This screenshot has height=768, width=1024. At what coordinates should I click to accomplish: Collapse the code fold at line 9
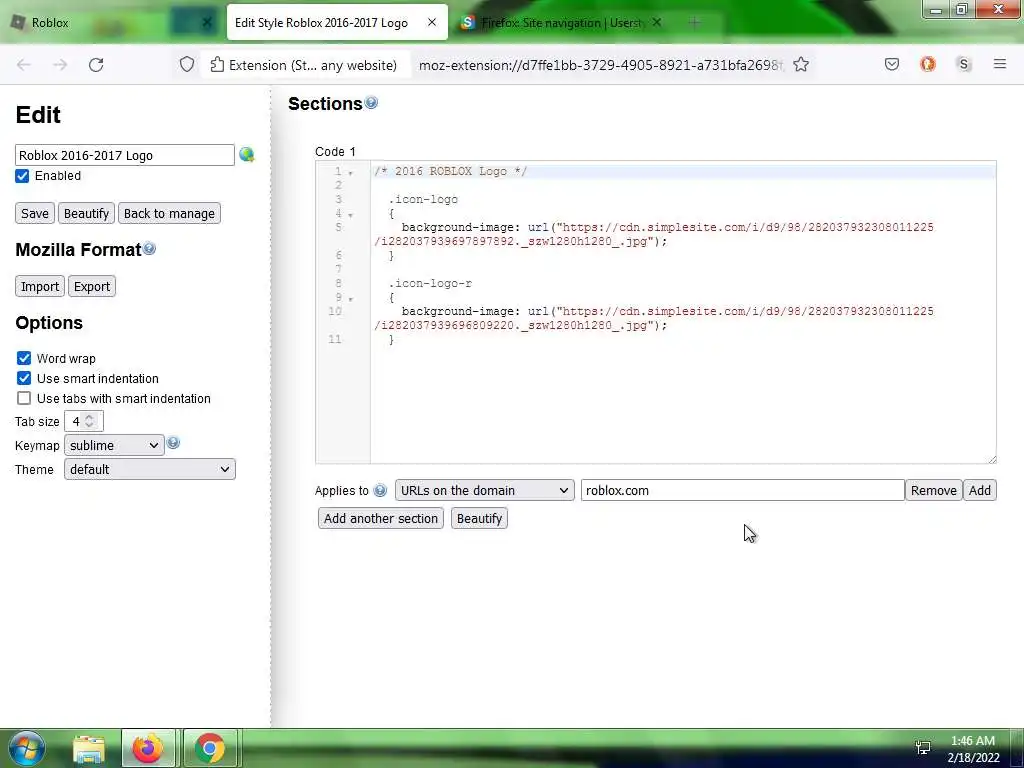coord(351,299)
